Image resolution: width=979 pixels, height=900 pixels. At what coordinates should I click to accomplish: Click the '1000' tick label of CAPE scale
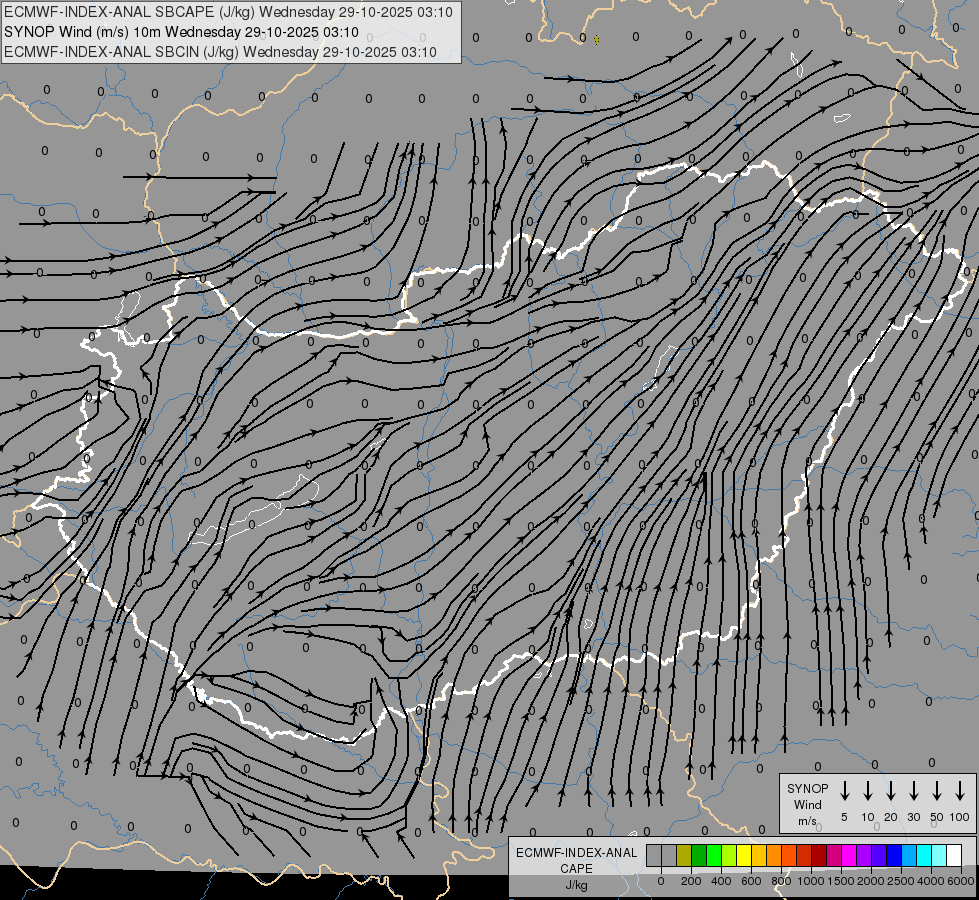coord(811,881)
